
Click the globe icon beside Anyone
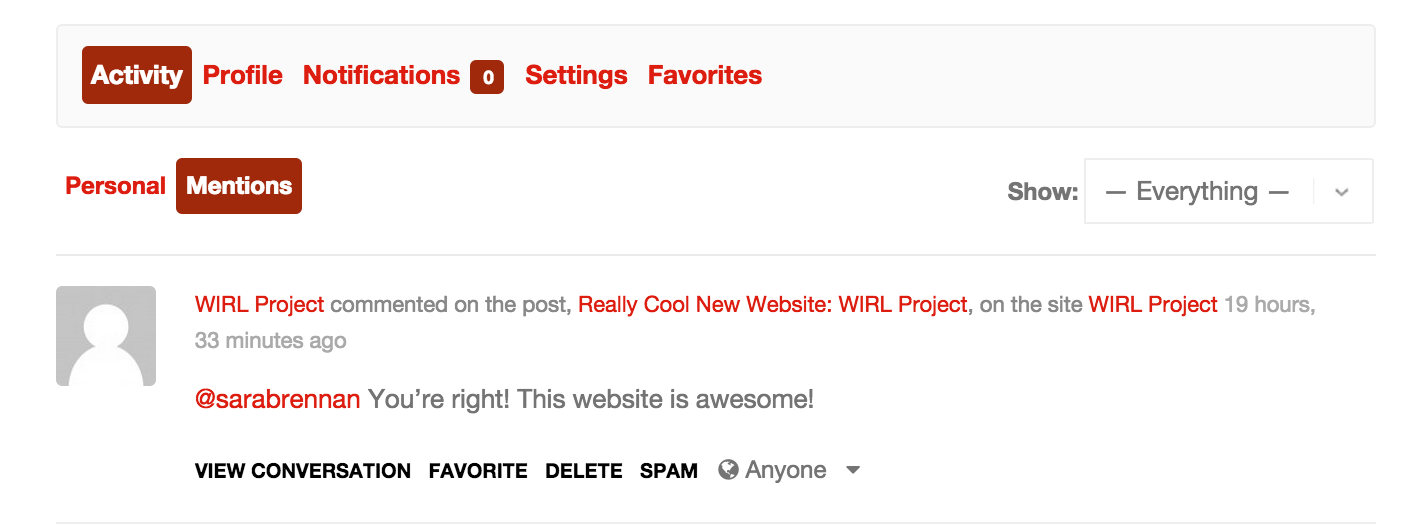click(x=729, y=470)
